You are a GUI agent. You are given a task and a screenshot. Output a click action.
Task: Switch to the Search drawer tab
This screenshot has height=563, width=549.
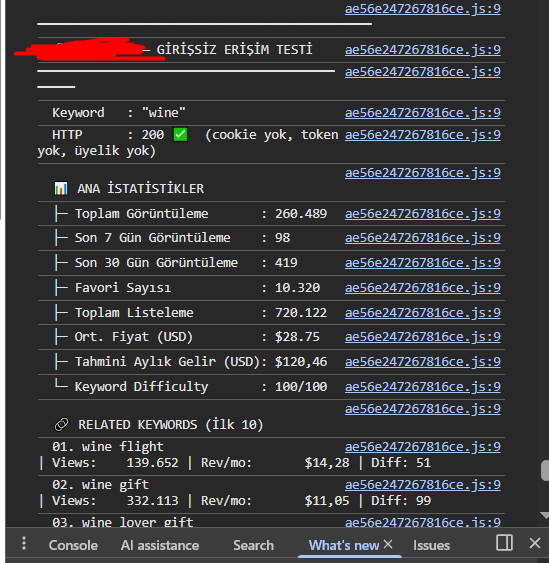click(x=253, y=545)
